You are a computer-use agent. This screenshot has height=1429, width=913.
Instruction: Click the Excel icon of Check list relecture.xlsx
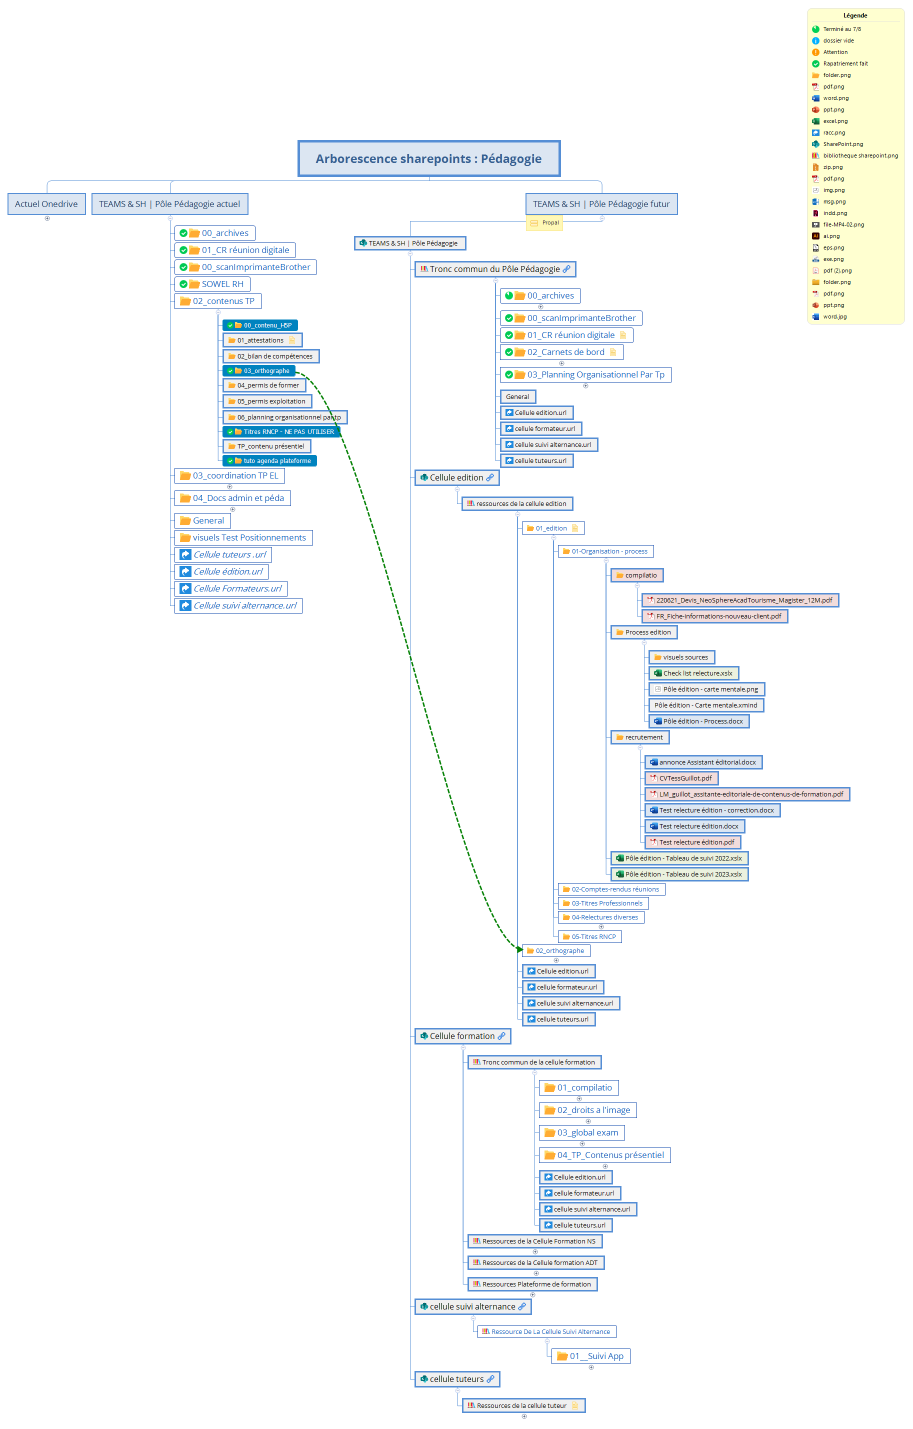657,673
